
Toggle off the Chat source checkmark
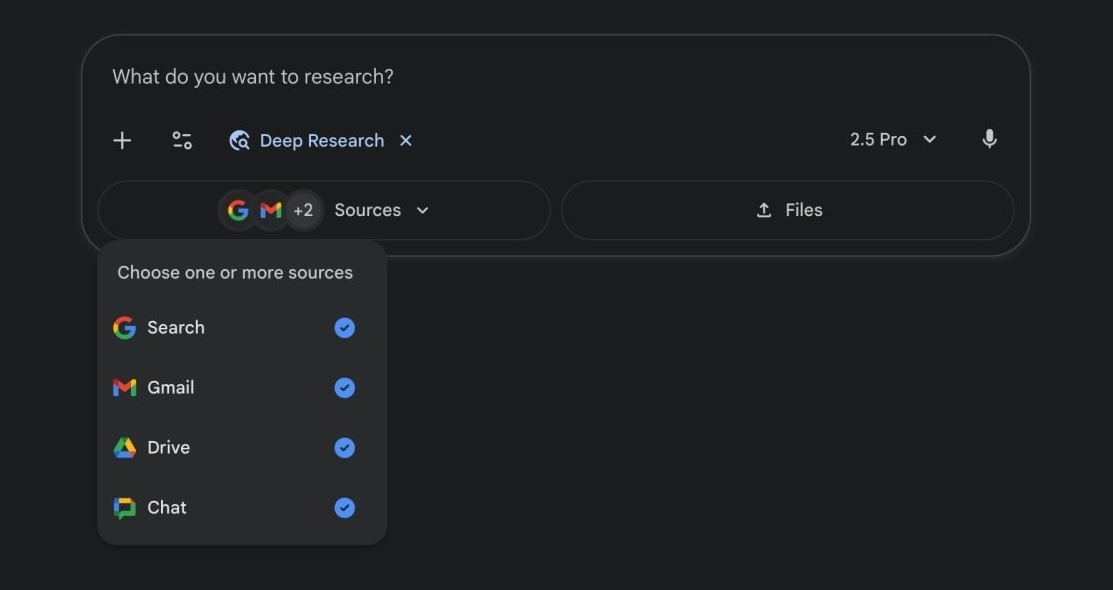pos(344,508)
